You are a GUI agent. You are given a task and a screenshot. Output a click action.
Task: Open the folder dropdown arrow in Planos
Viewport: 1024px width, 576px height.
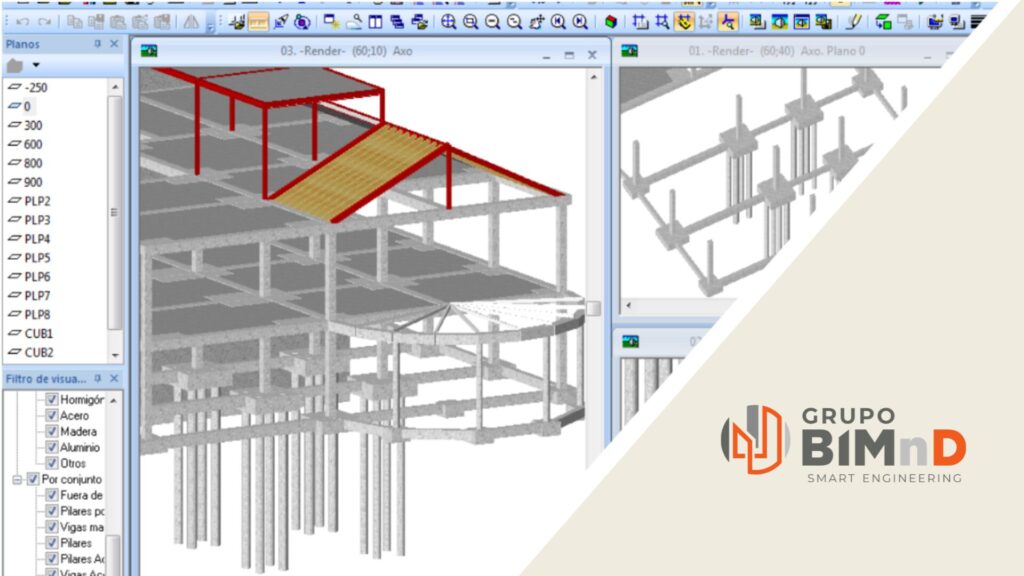[36, 65]
